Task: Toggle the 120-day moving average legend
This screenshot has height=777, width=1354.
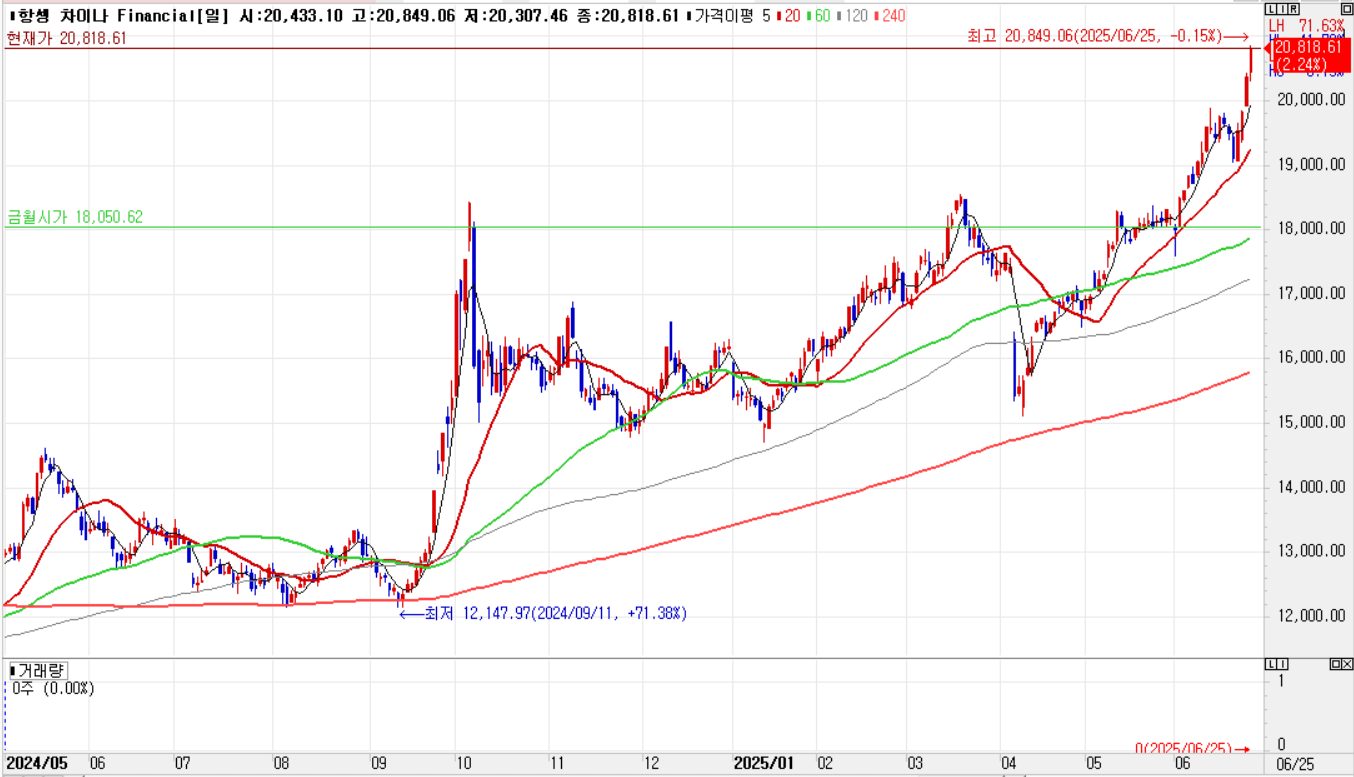Action: coord(859,16)
